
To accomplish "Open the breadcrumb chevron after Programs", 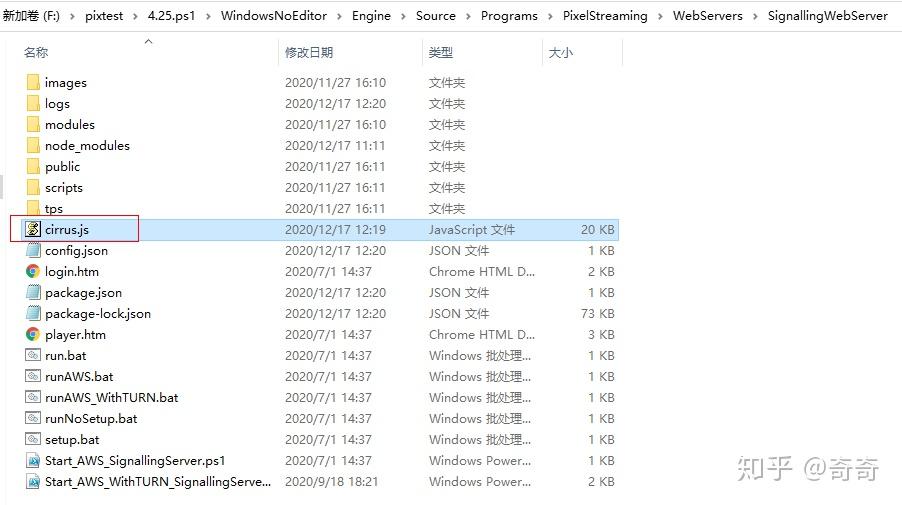I will click(551, 16).
